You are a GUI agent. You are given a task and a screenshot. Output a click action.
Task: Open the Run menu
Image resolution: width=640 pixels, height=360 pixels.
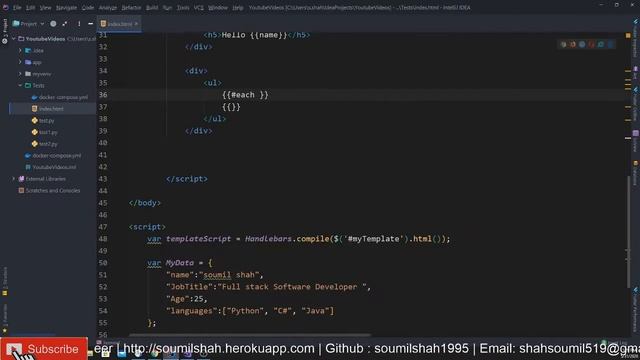point(167,7)
